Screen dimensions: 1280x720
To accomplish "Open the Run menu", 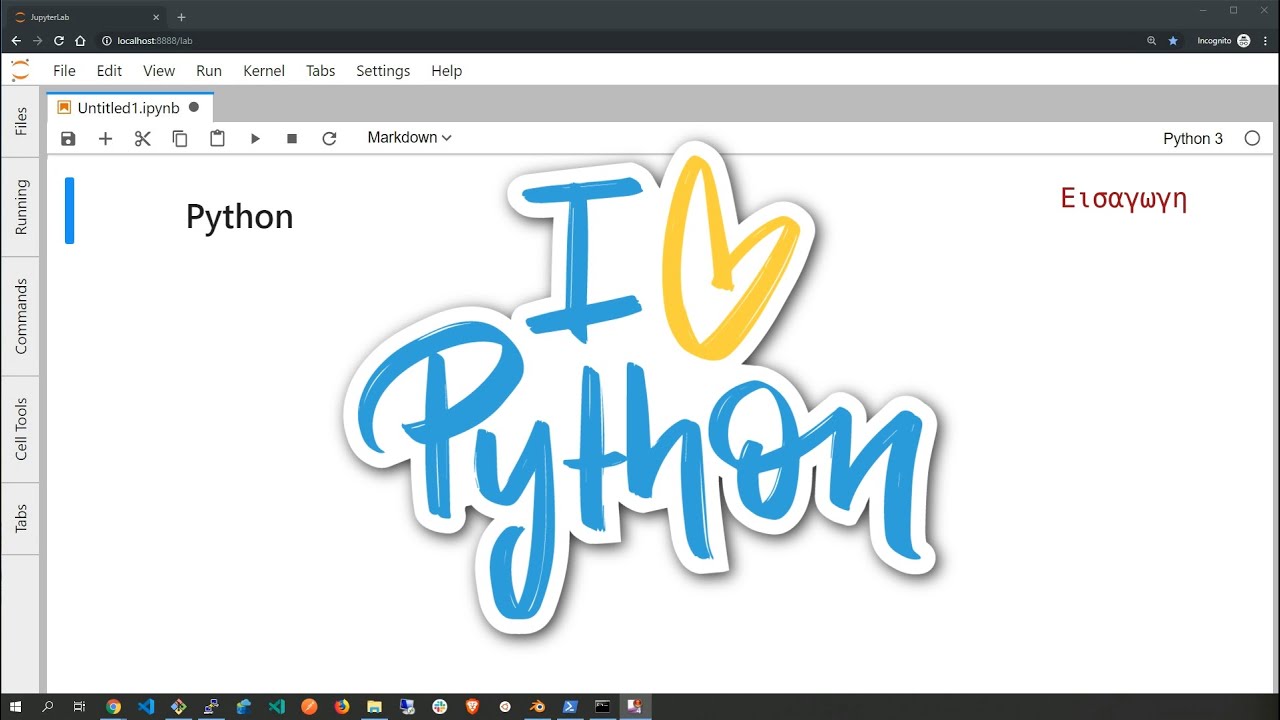I will 209,71.
